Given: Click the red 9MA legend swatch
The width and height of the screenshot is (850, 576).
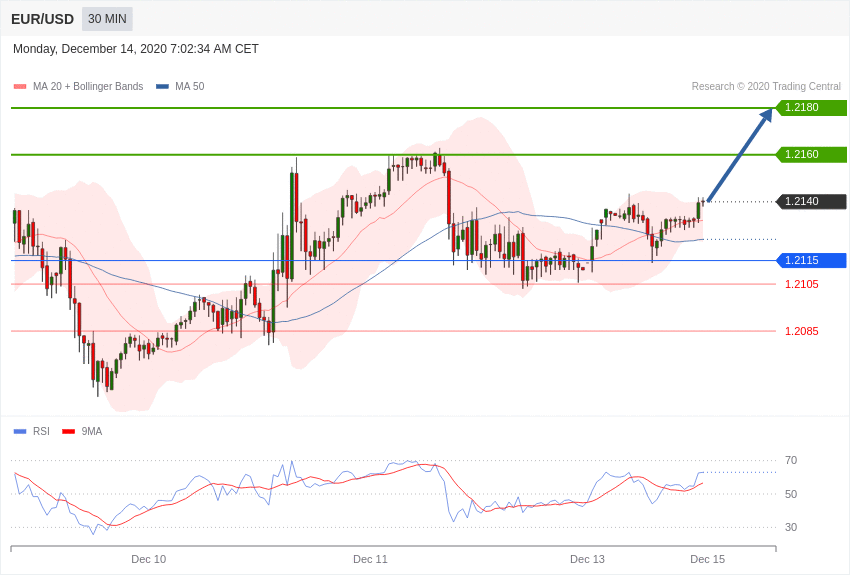Looking at the screenshot, I should pos(68,432).
